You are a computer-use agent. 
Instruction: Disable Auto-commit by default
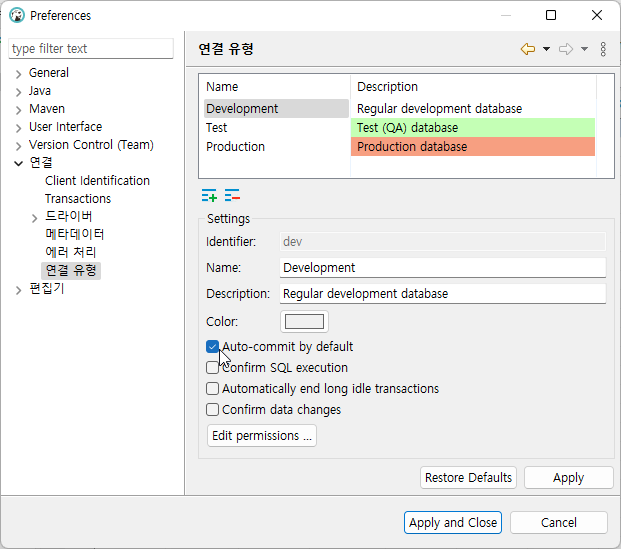tap(212, 347)
